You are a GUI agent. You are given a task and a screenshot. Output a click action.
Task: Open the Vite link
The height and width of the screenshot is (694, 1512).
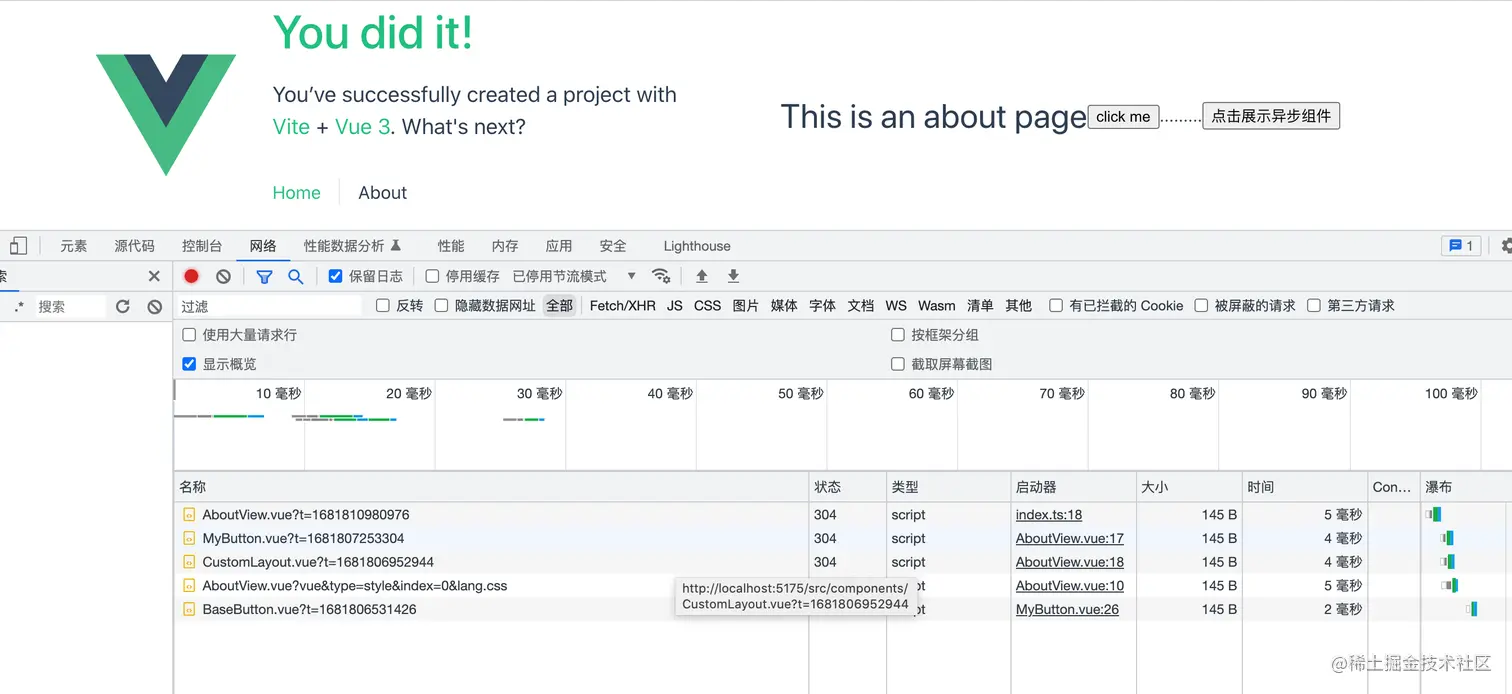tap(291, 127)
